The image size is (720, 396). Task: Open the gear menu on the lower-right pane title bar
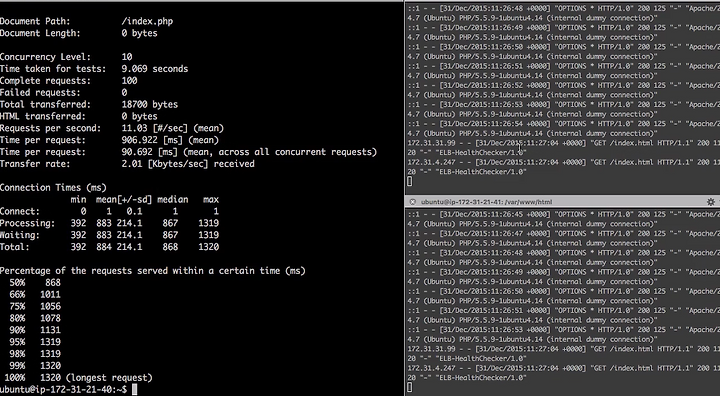coord(711,202)
